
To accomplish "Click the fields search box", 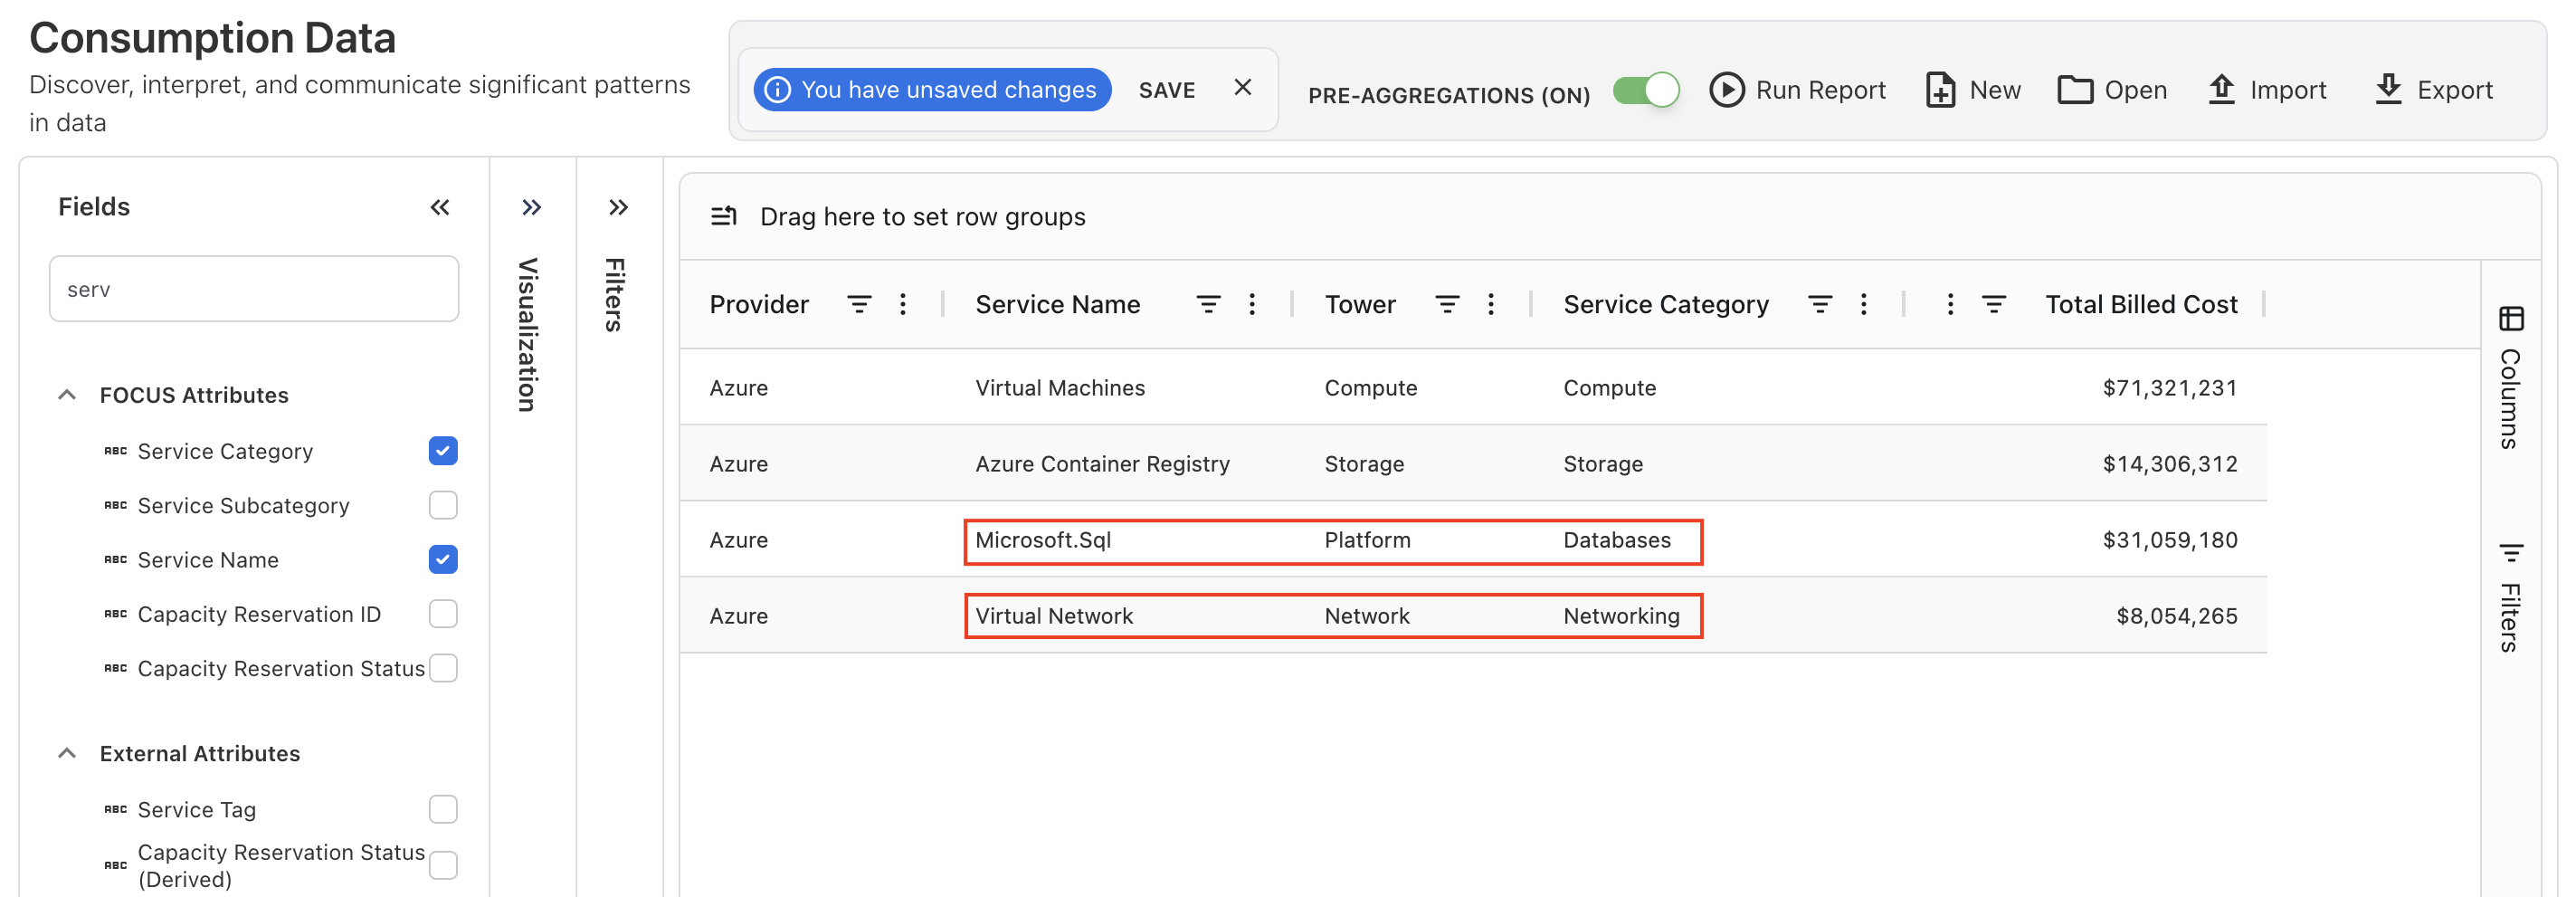I will (254, 289).
